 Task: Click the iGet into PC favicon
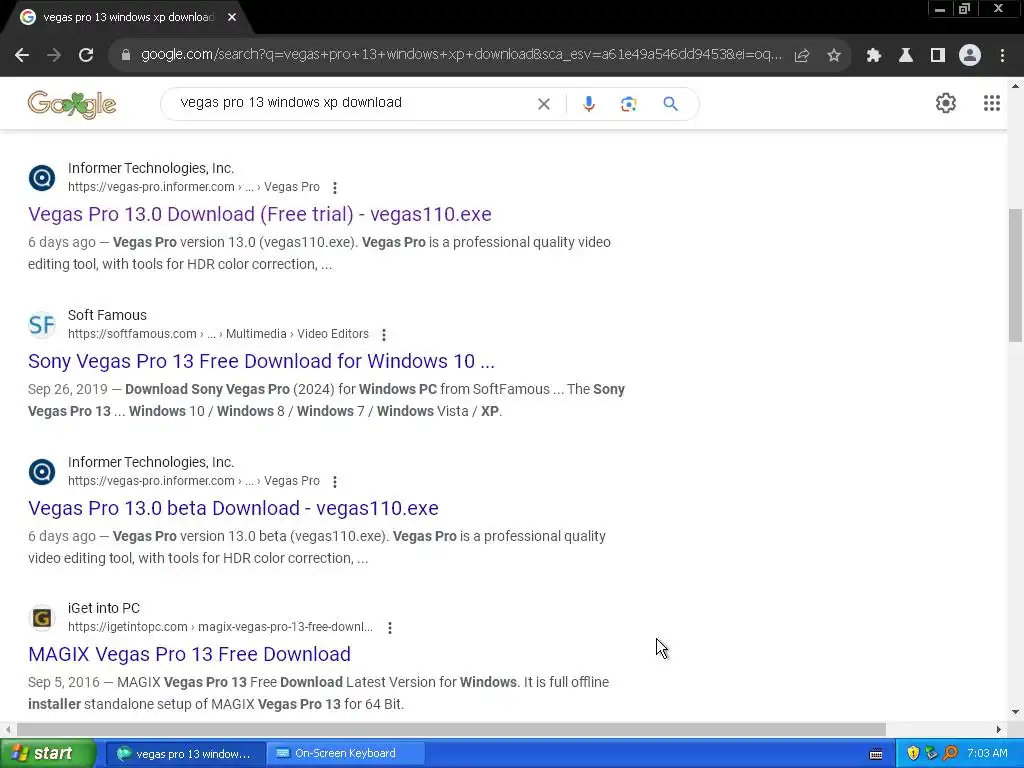pyautogui.click(x=42, y=618)
